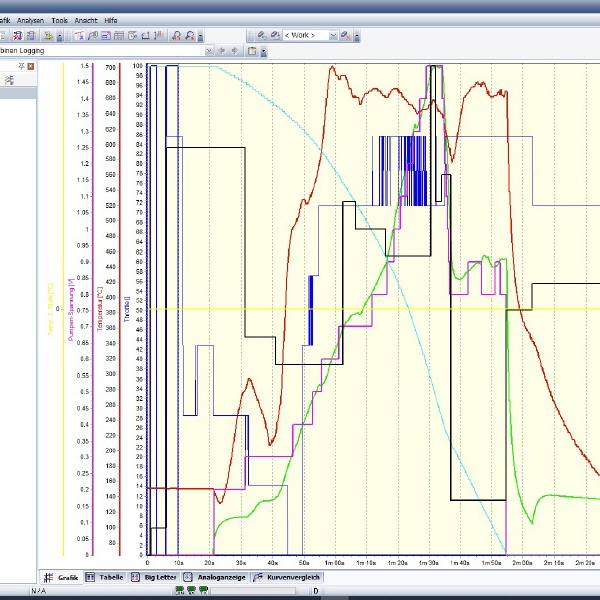
Task: Click the first magnifier zoom icon
Action: pos(176,36)
